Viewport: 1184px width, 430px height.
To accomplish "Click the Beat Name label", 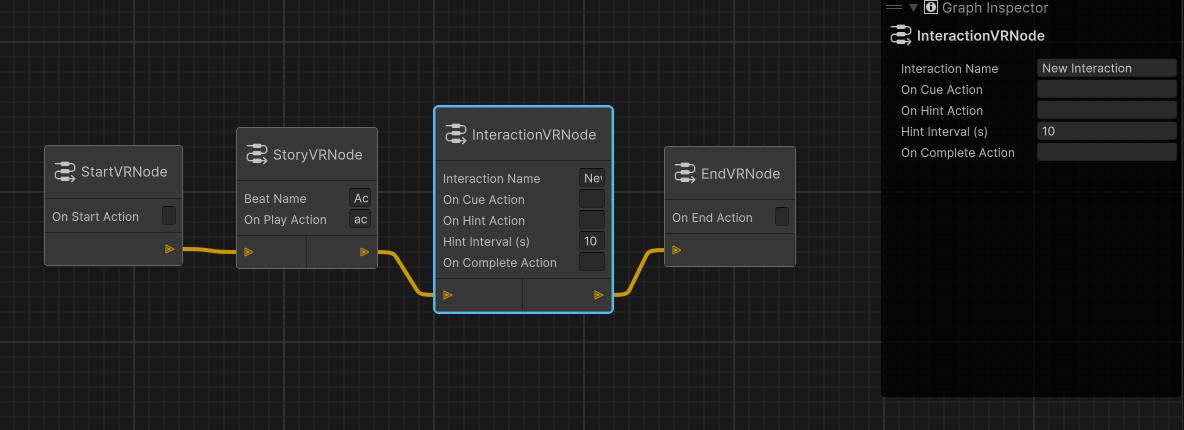I will (275, 199).
